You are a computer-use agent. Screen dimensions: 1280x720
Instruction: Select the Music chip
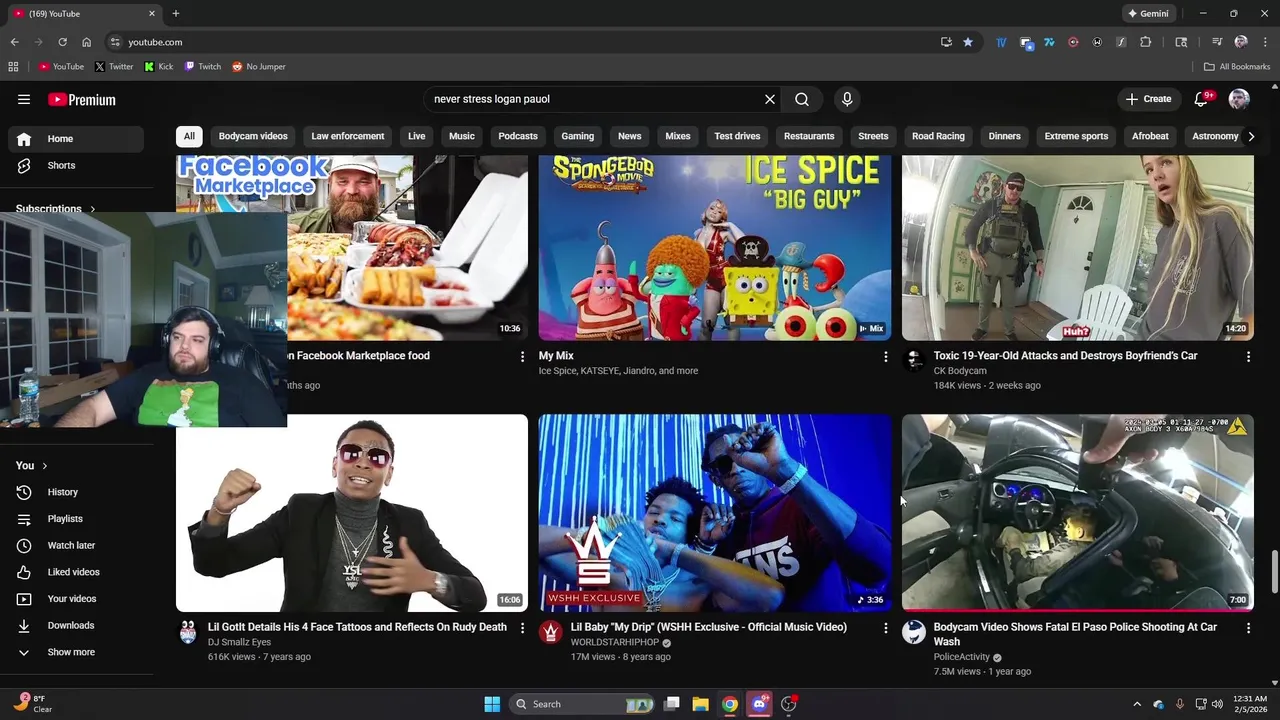point(462,136)
